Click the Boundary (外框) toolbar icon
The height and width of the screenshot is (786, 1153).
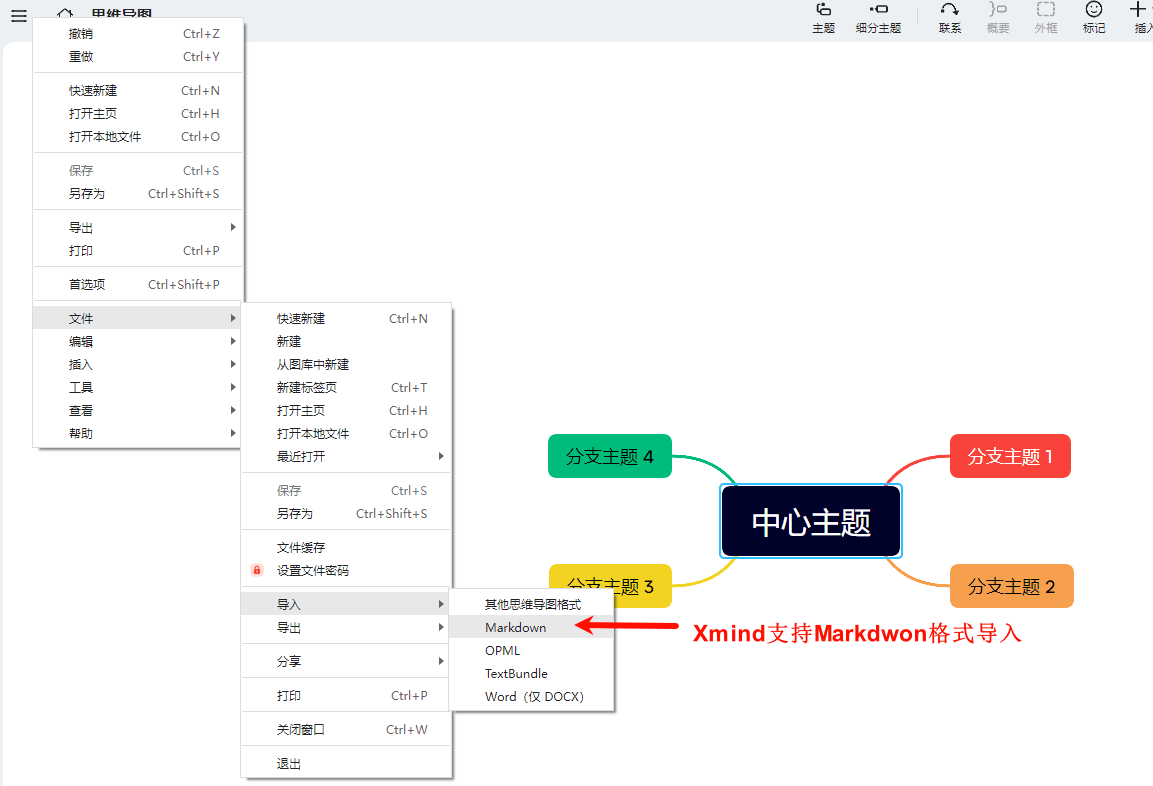[x=1046, y=10]
